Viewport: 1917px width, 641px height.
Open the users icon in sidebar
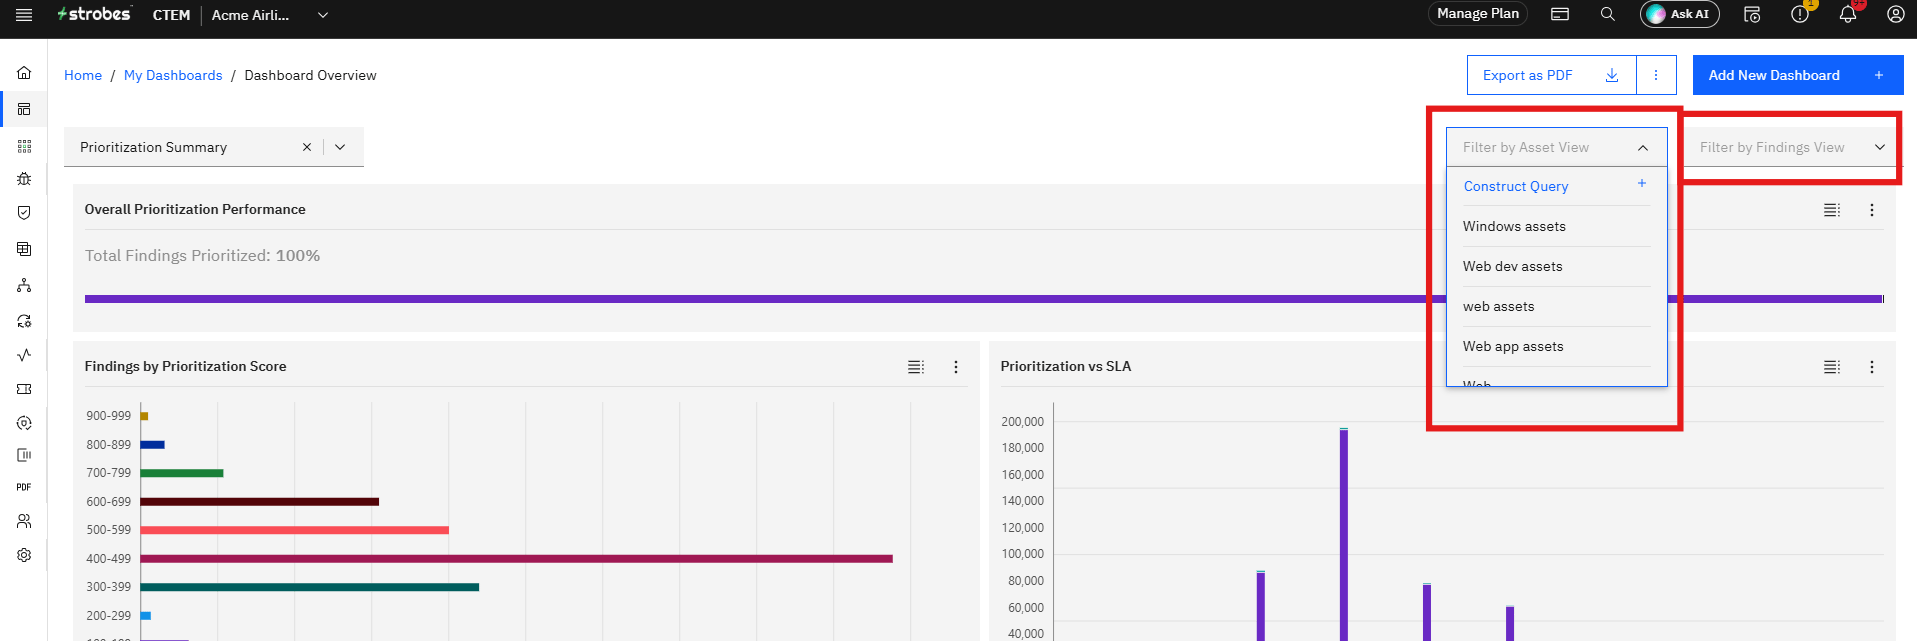(x=24, y=521)
